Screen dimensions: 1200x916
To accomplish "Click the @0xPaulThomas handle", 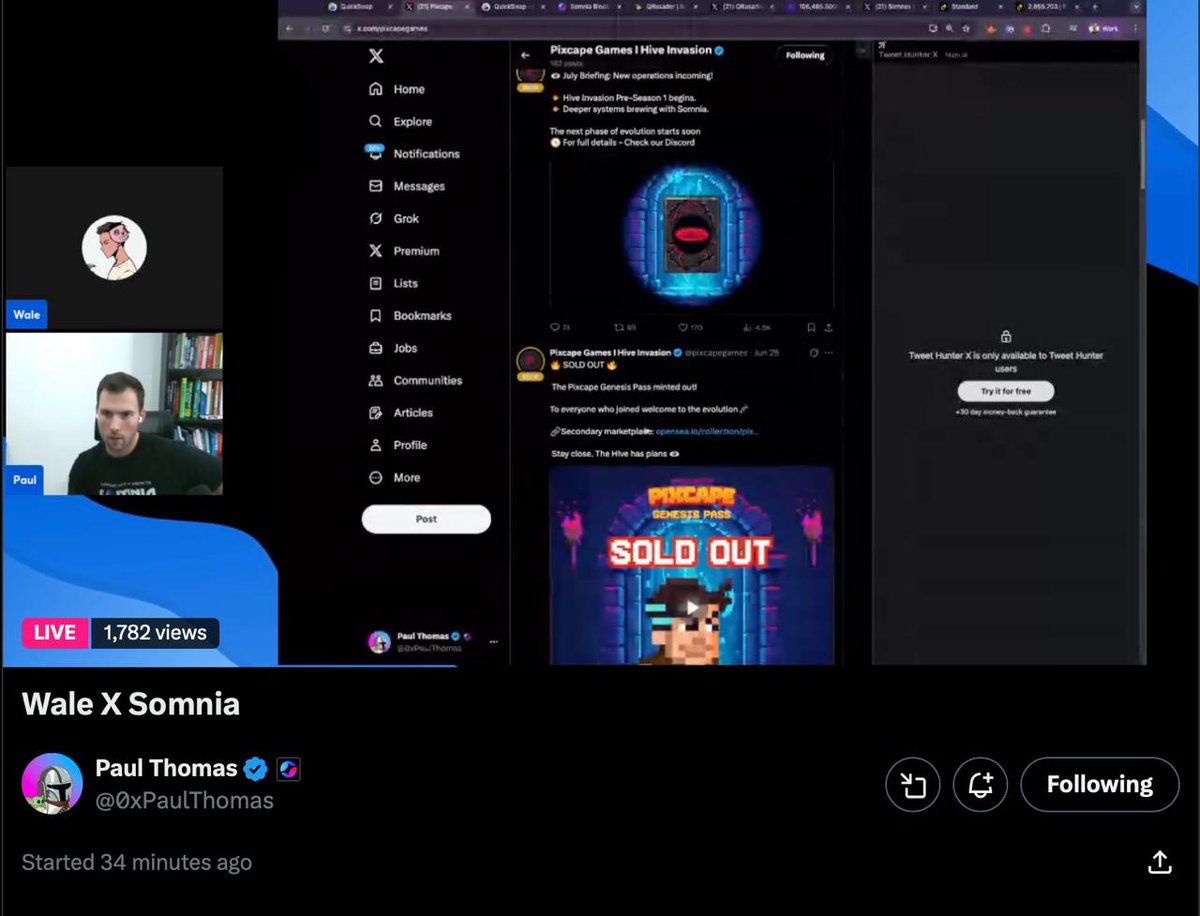I will [184, 801].
